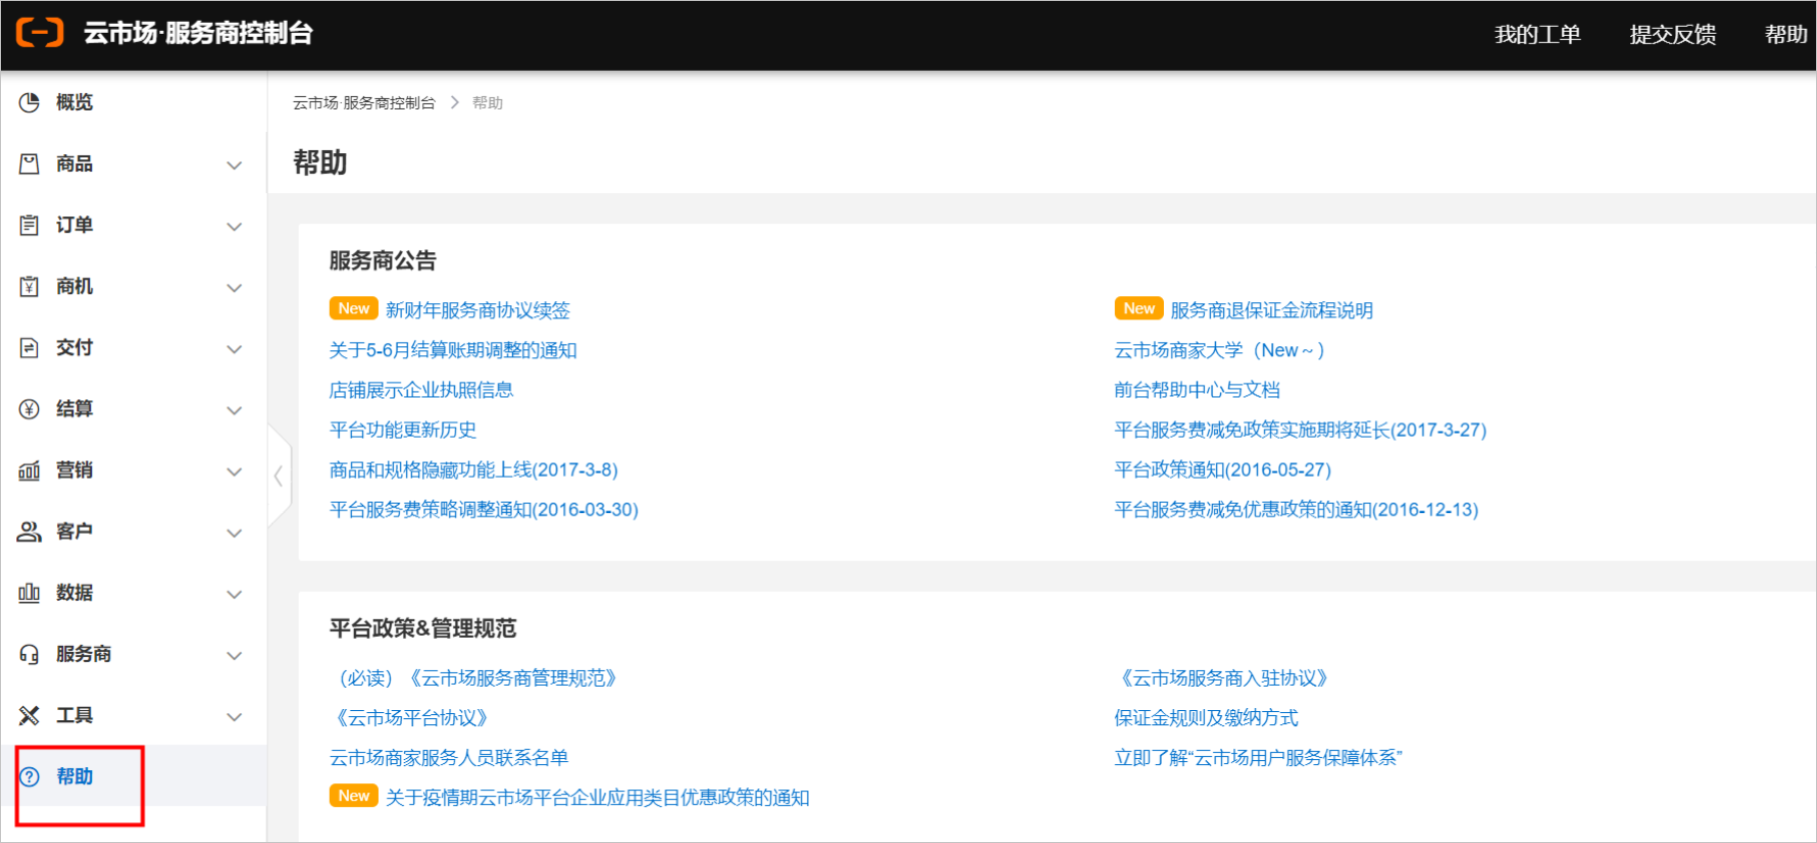Click the 帮助 breadcrumb current page text
Viewport: 1817px width, 843px height.
(x=488, y=103)
